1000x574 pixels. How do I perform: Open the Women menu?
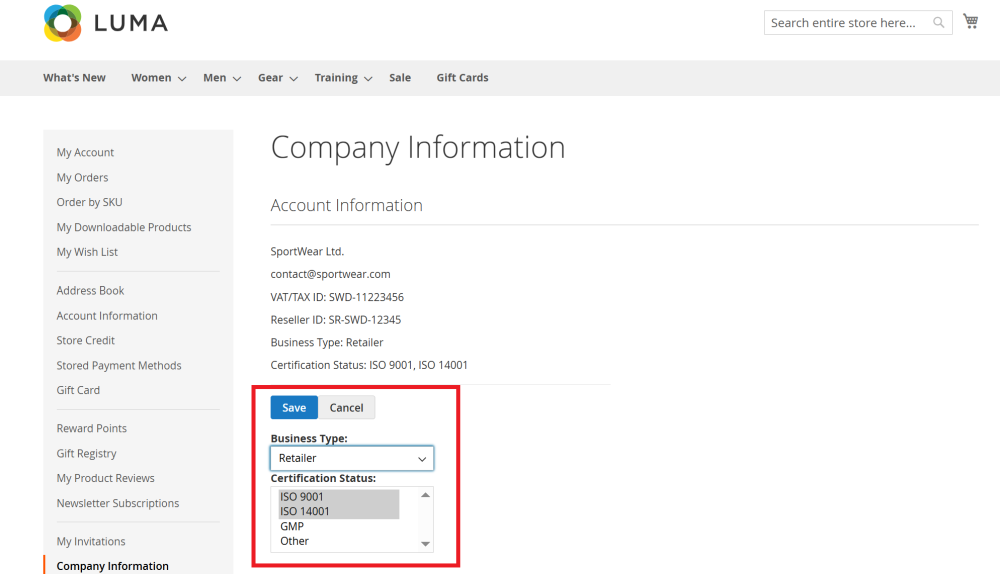(151, 78)
